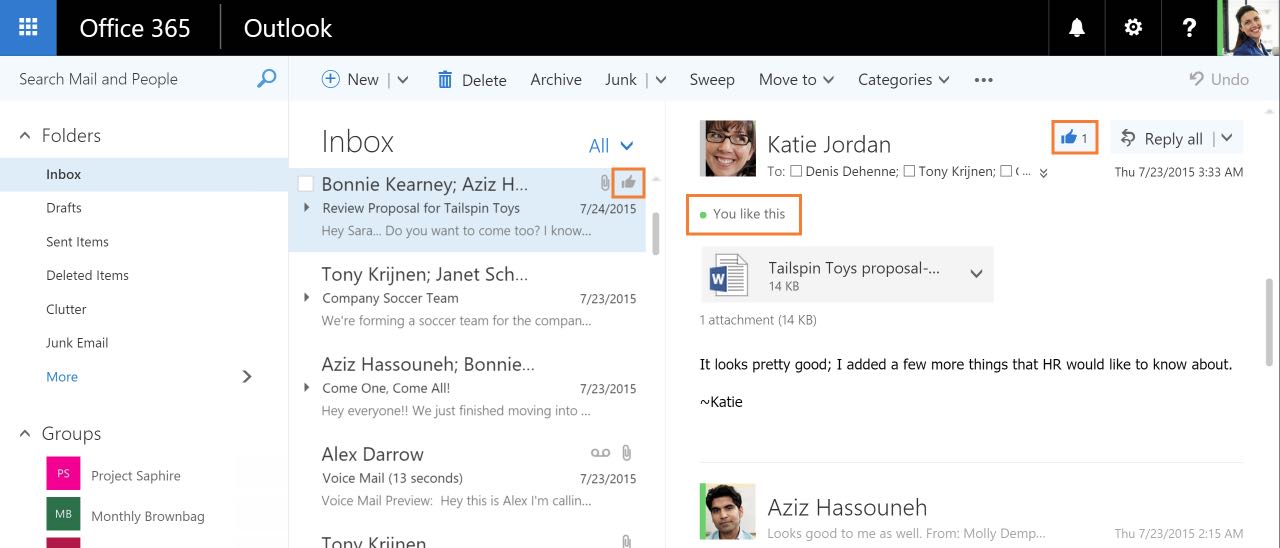Open the Office 365 app launcher grid
Screen dimensions: 1280x548
coord(28,28)
